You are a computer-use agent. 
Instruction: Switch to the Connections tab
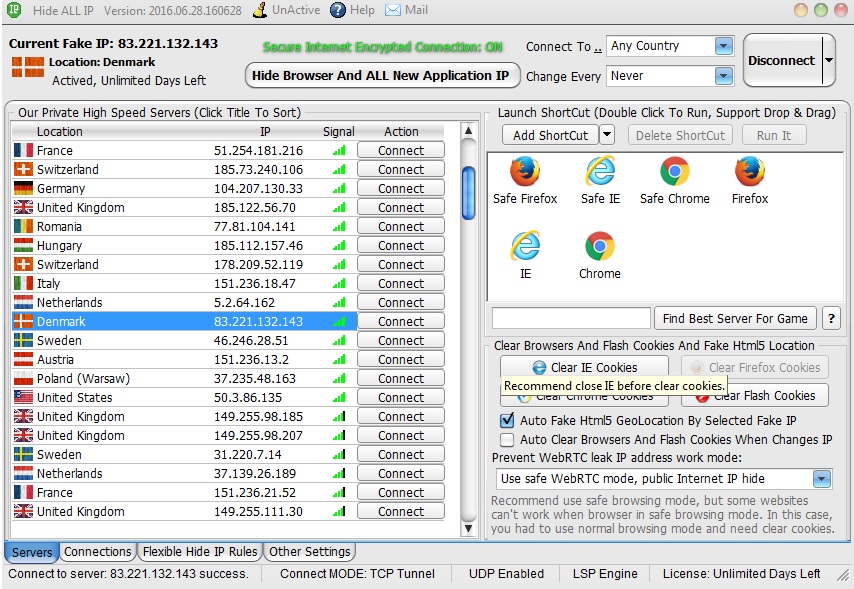pyautogui.click(x=97, y=551)
